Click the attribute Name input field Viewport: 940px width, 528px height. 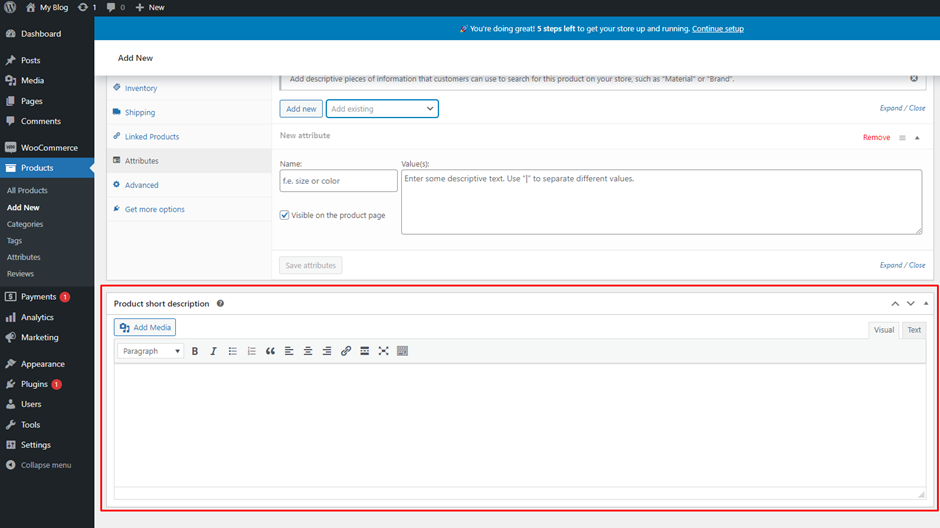coord(338,181)
